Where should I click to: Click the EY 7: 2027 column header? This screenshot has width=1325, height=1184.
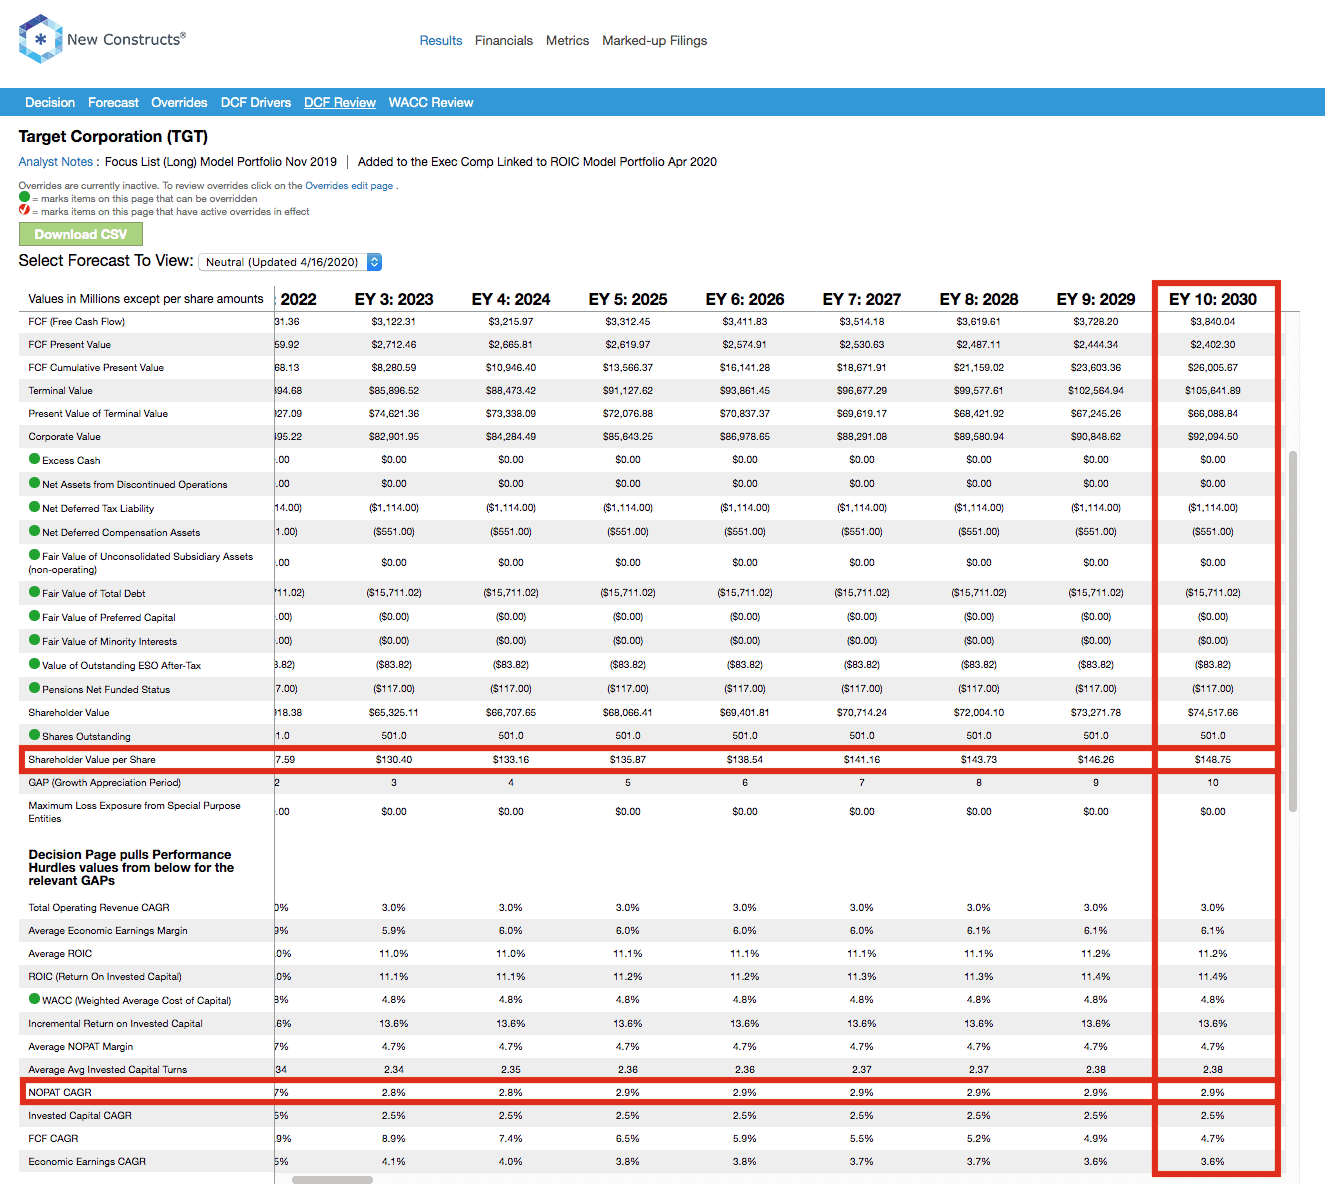862,299
